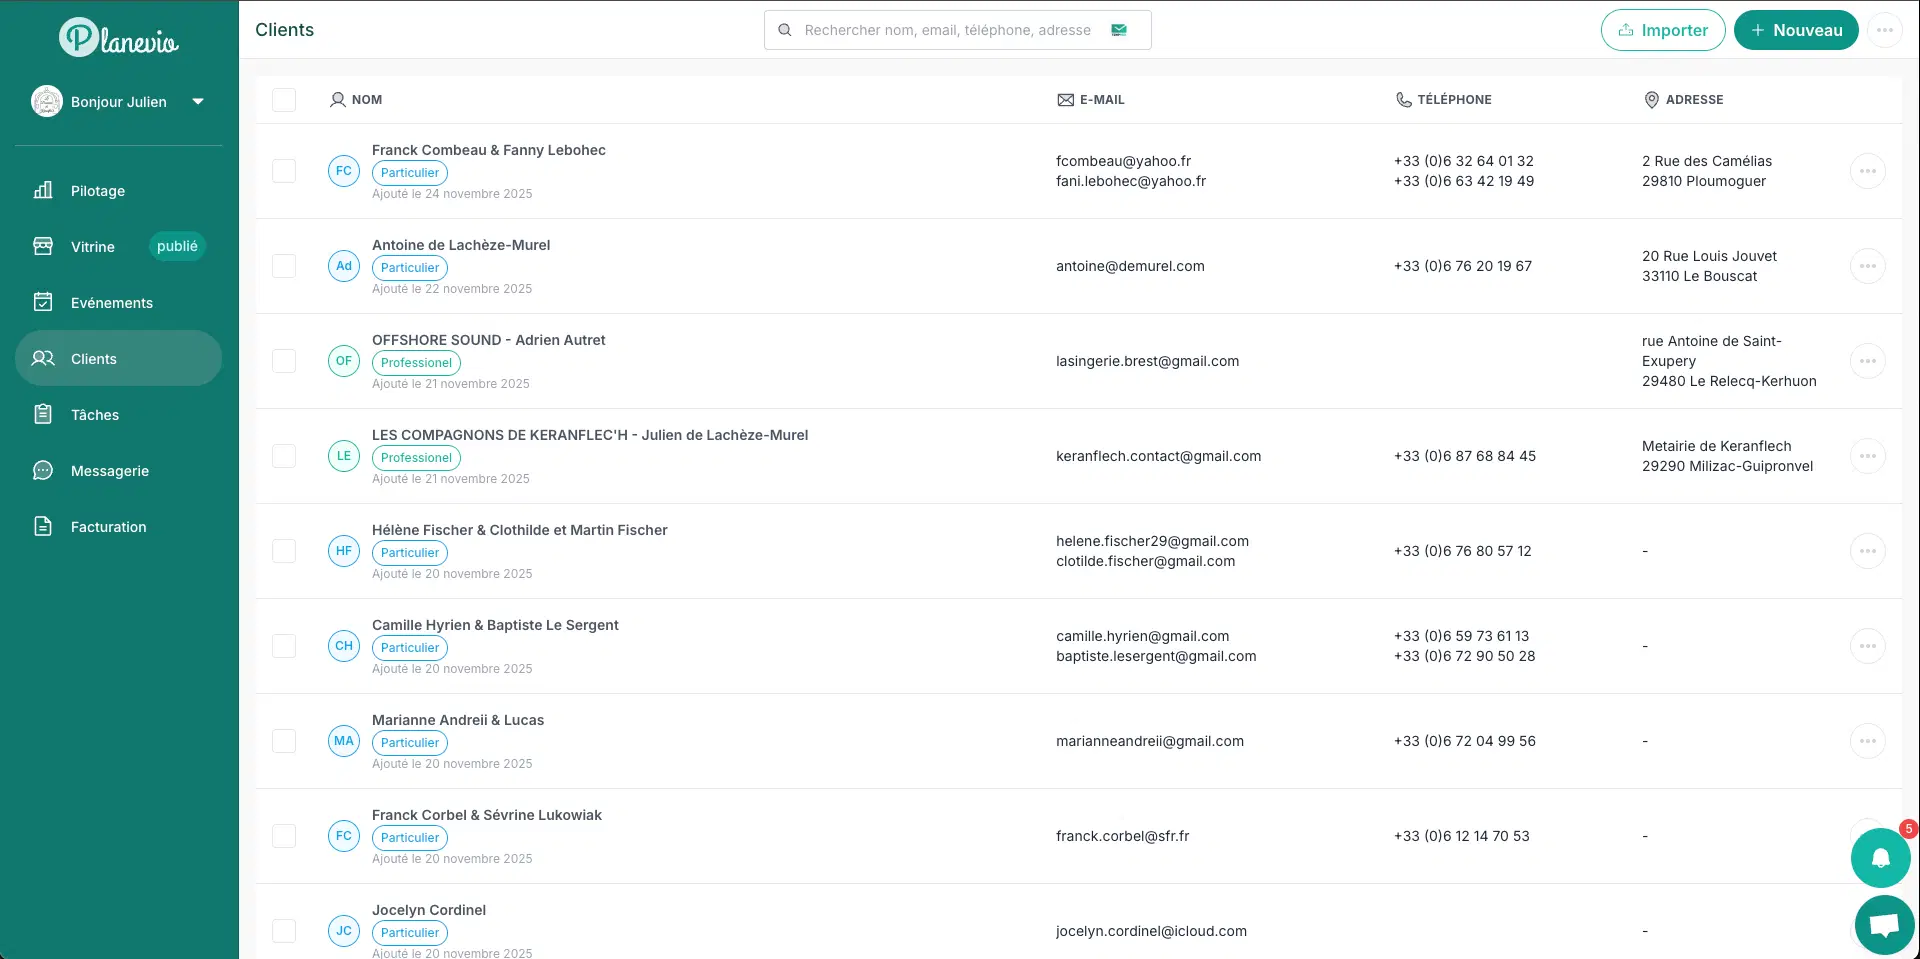This screenshot has width=1920, height=959.
Task: Click OF avatar for OFFSHORE SOUND
Action: coord(344,361)
